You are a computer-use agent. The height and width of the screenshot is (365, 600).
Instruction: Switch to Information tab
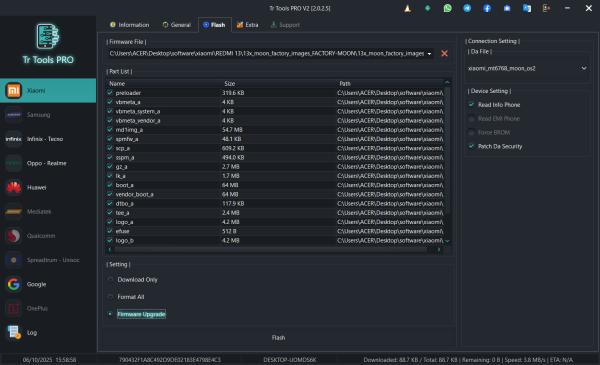[x=129, y=25]
